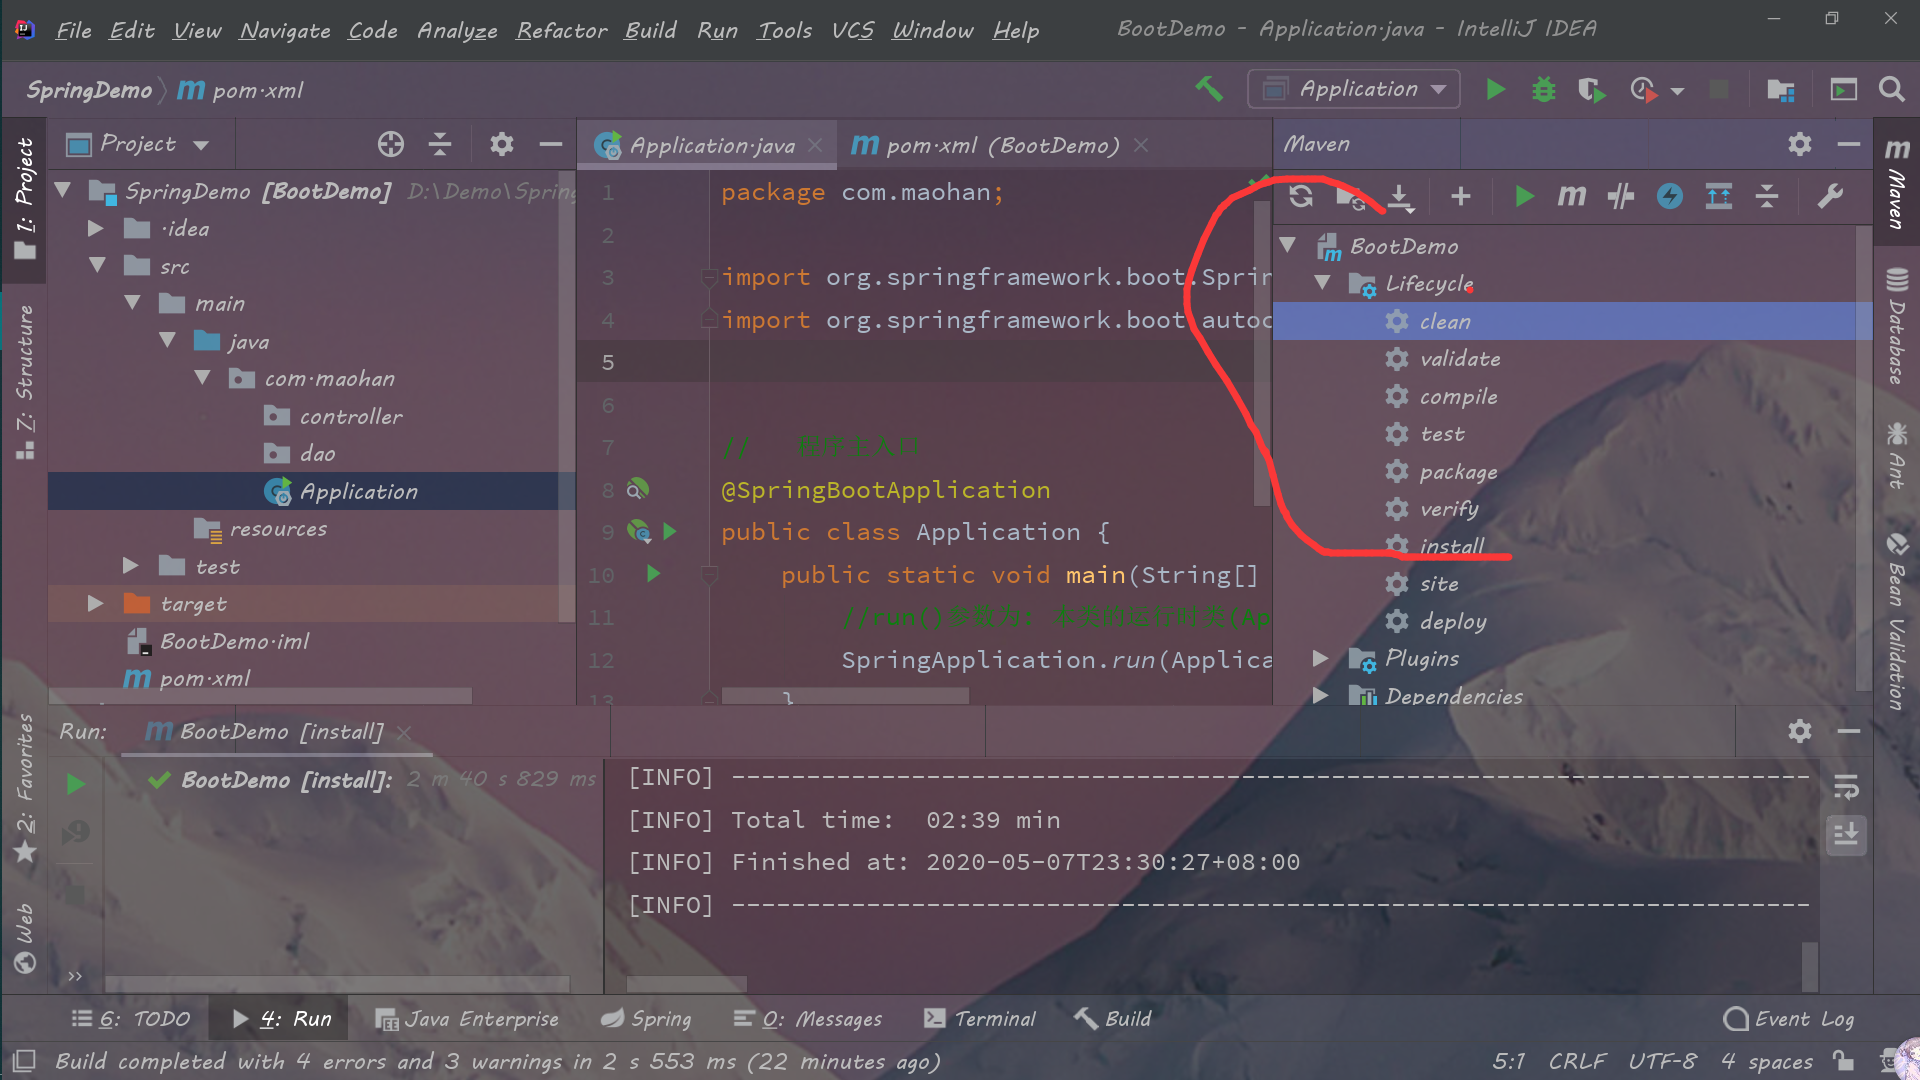
Task: Click Execute Maven Goal icon
Action: pyautogui.click(x=1571, y=196)
